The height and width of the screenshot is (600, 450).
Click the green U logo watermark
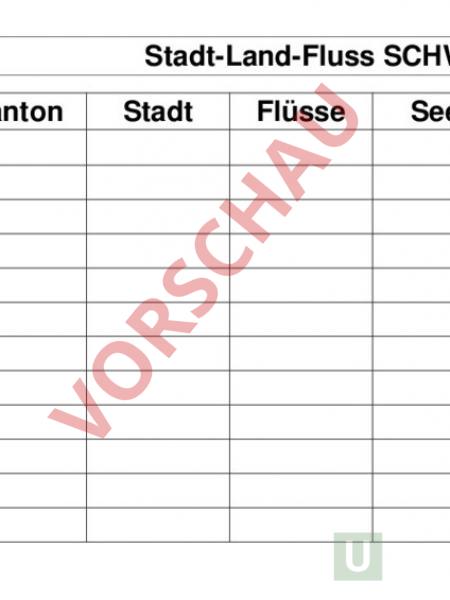[358, 556]
